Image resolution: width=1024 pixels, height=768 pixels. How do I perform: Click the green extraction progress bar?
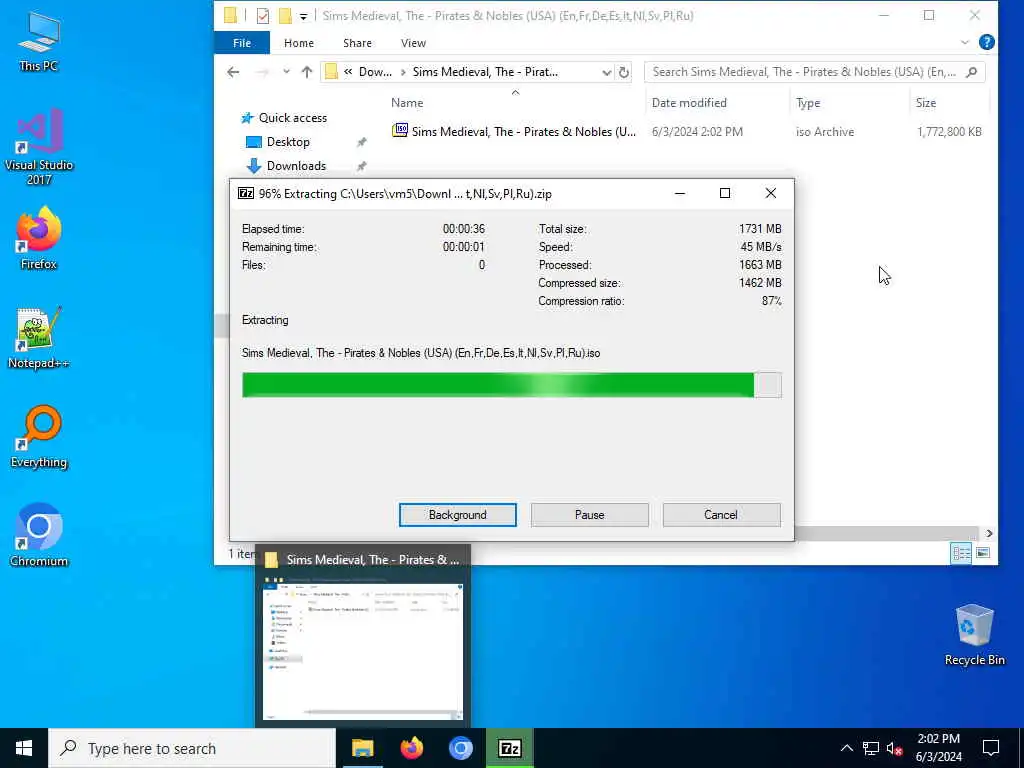511,385
